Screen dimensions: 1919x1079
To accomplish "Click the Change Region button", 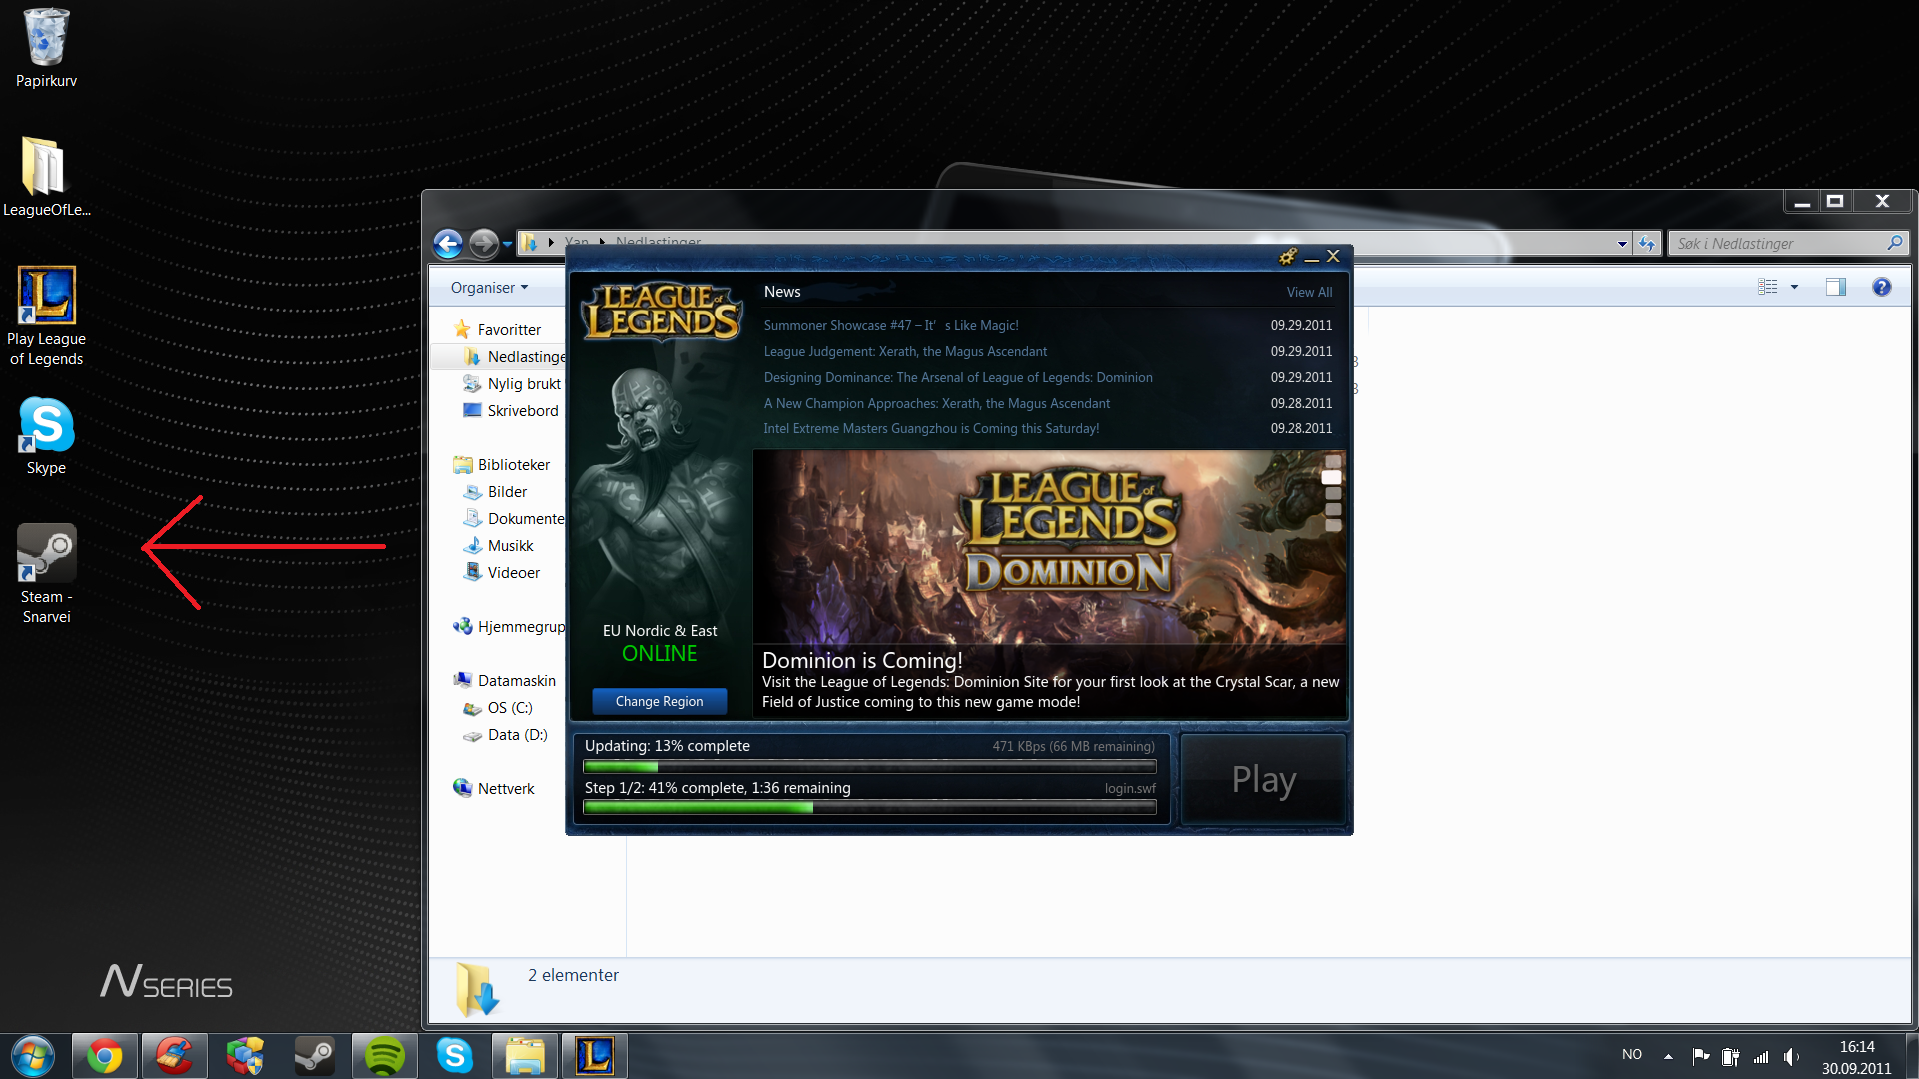I will [x=659, y=701].
